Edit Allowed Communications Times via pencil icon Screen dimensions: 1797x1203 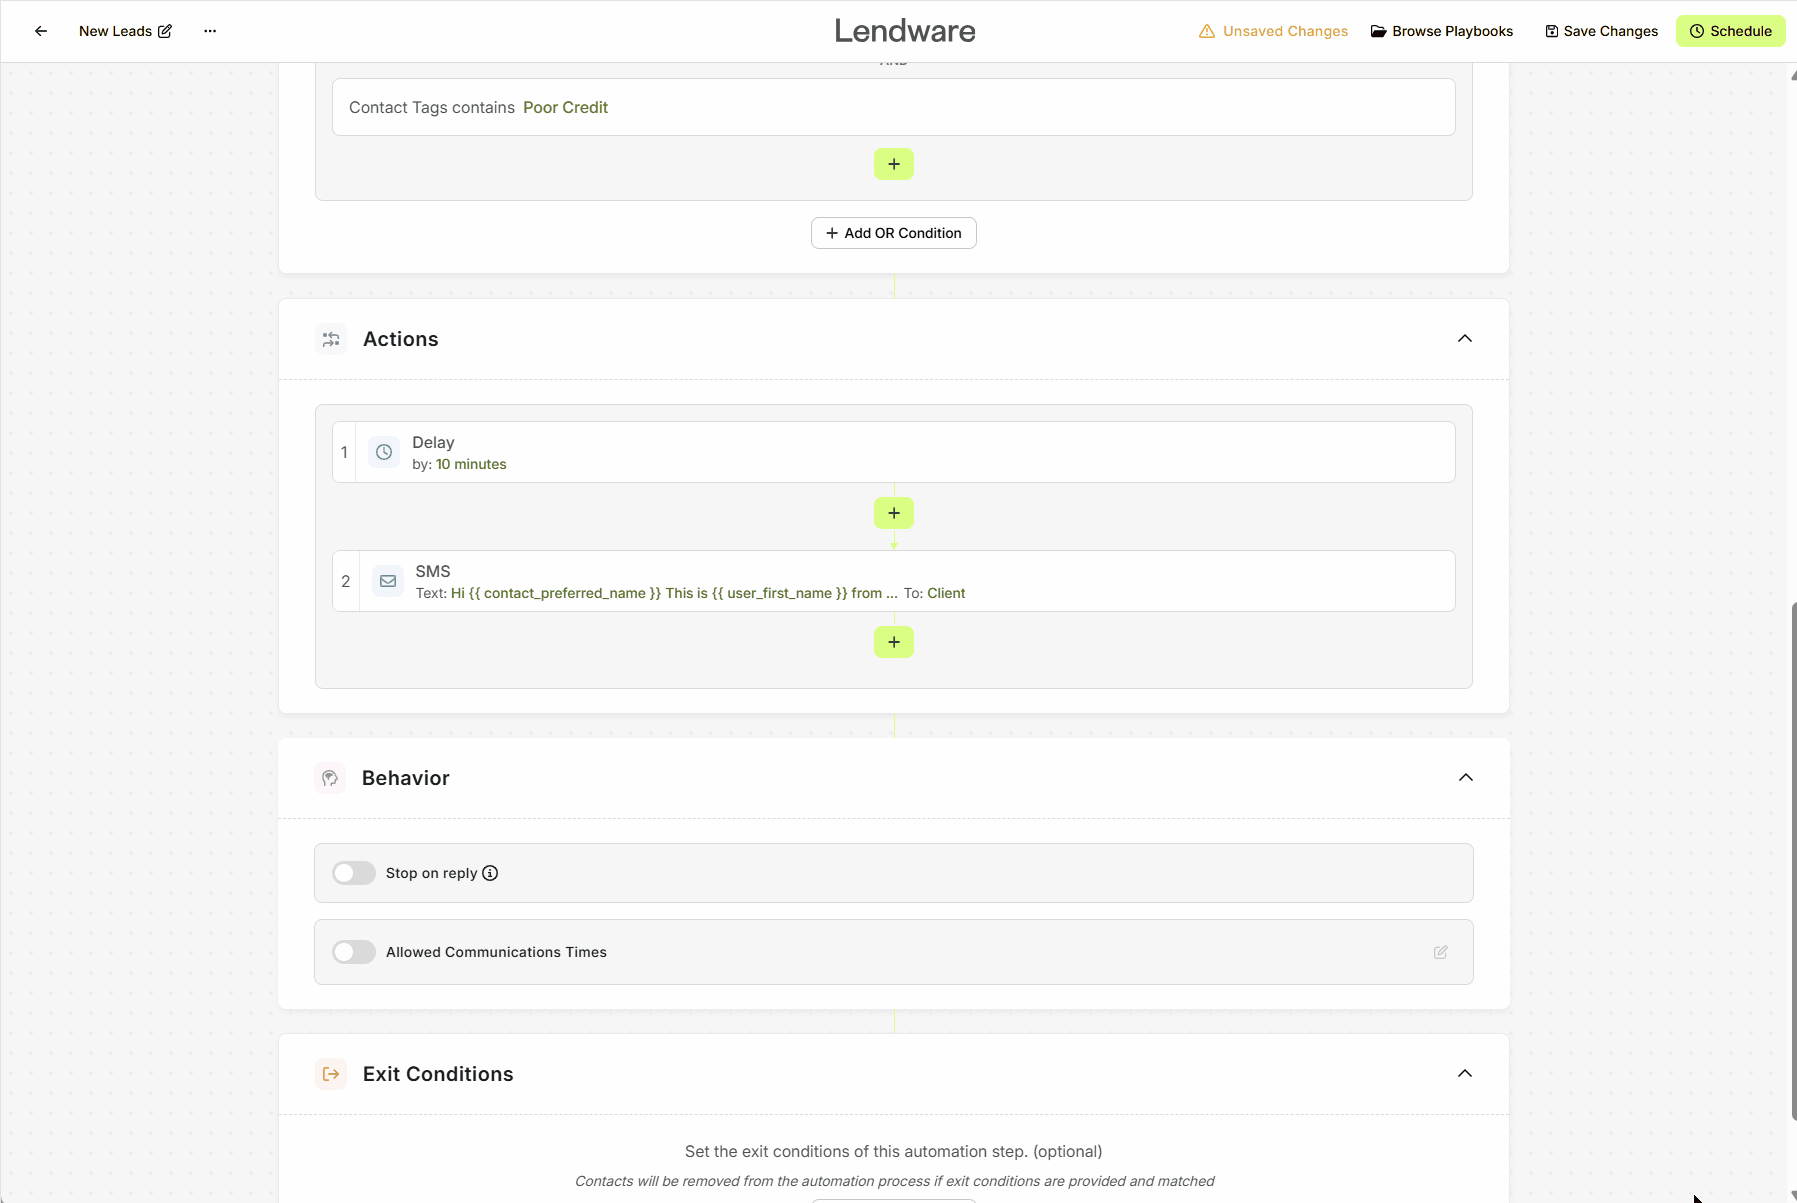point(1439,951)
